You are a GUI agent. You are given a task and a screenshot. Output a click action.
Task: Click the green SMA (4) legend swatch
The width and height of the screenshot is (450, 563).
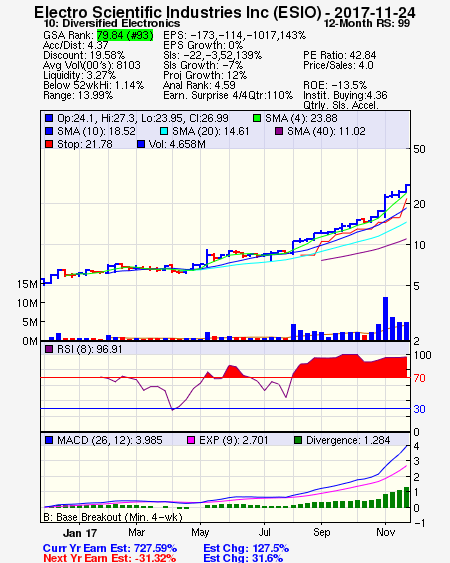tap(257, 118)
